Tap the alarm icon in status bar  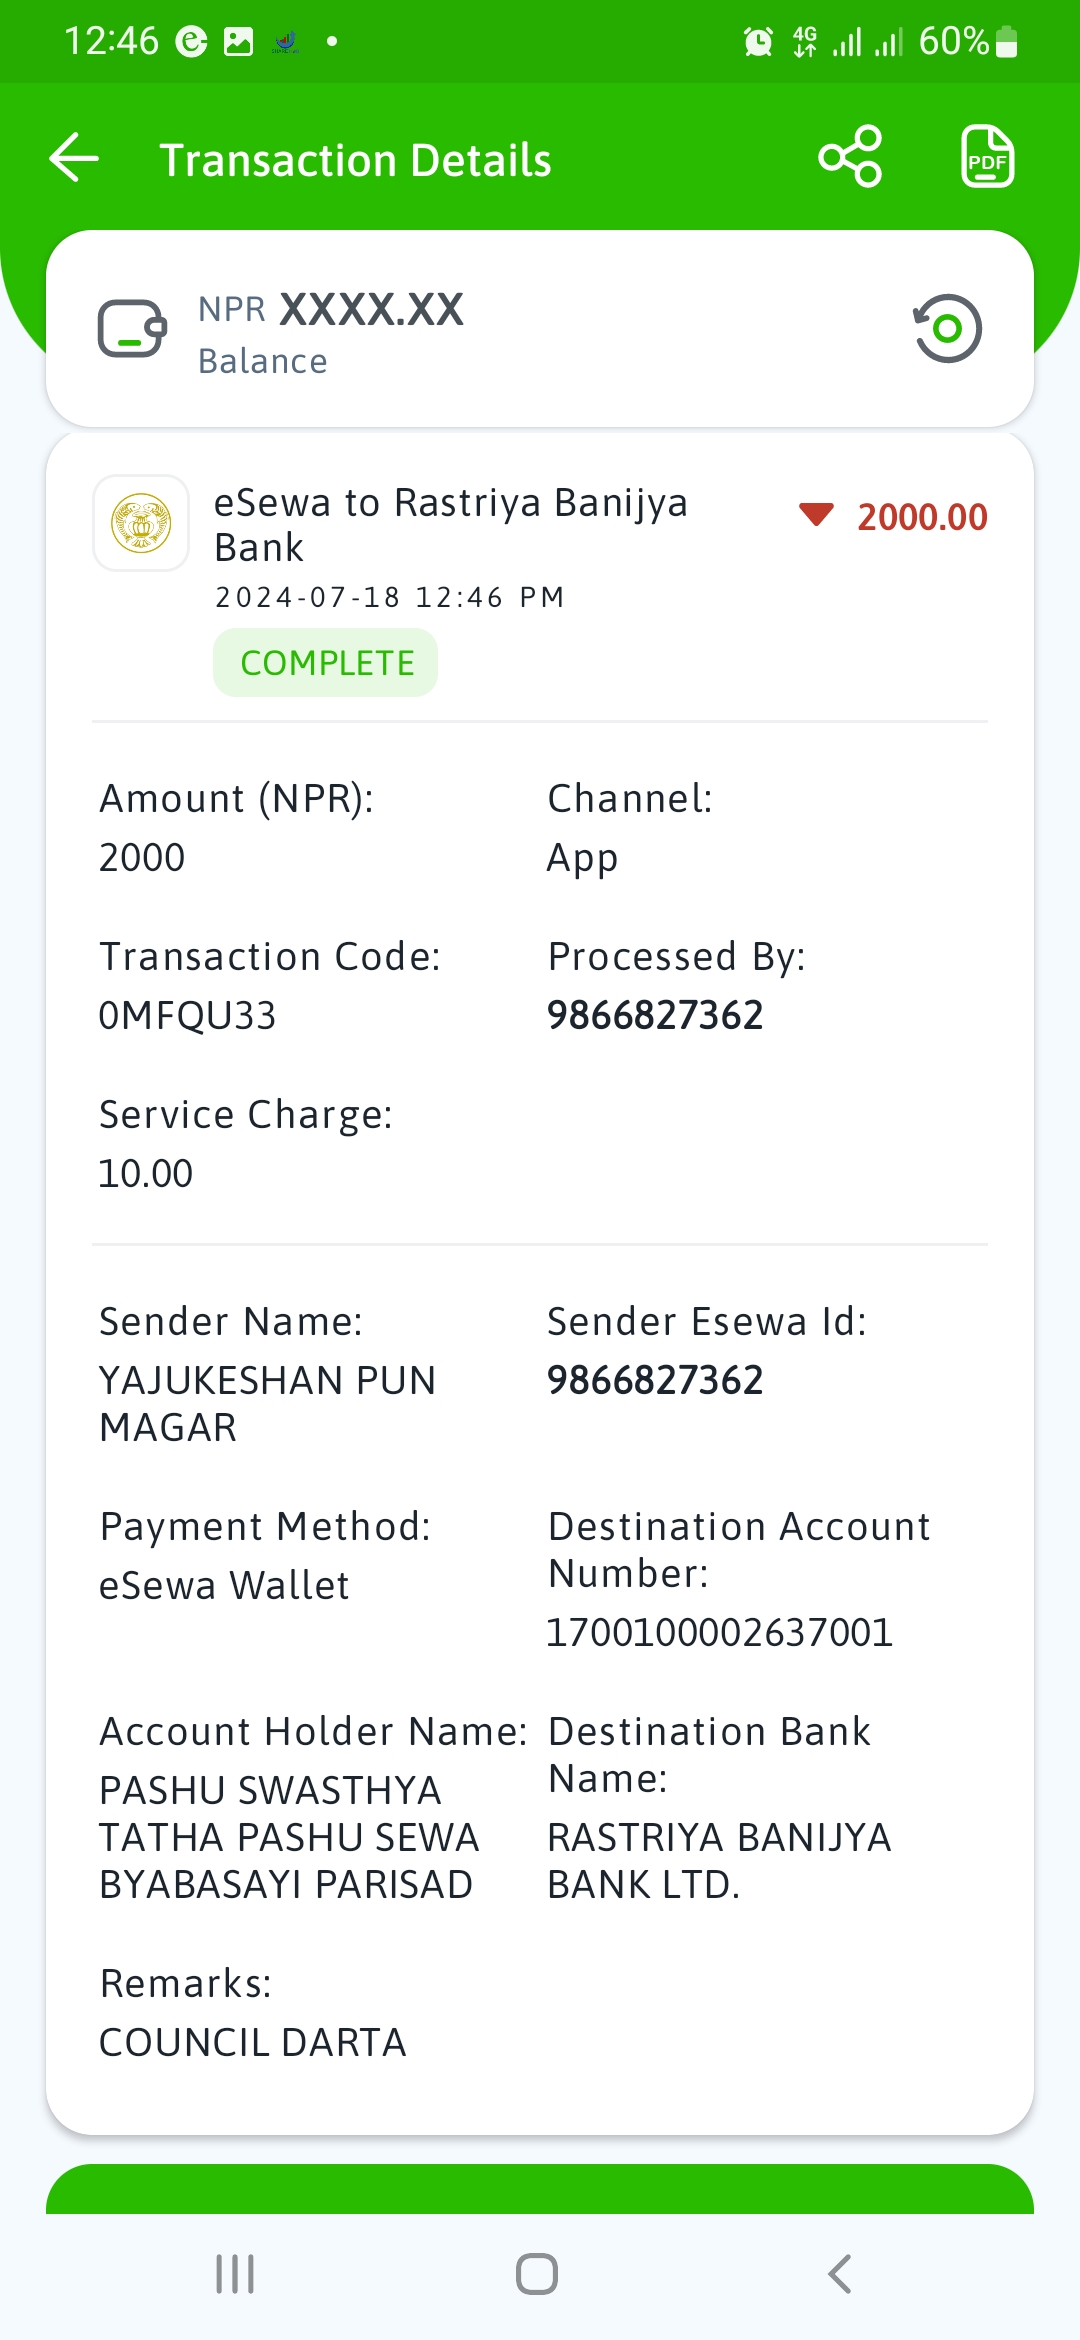[x=758, y=42]
